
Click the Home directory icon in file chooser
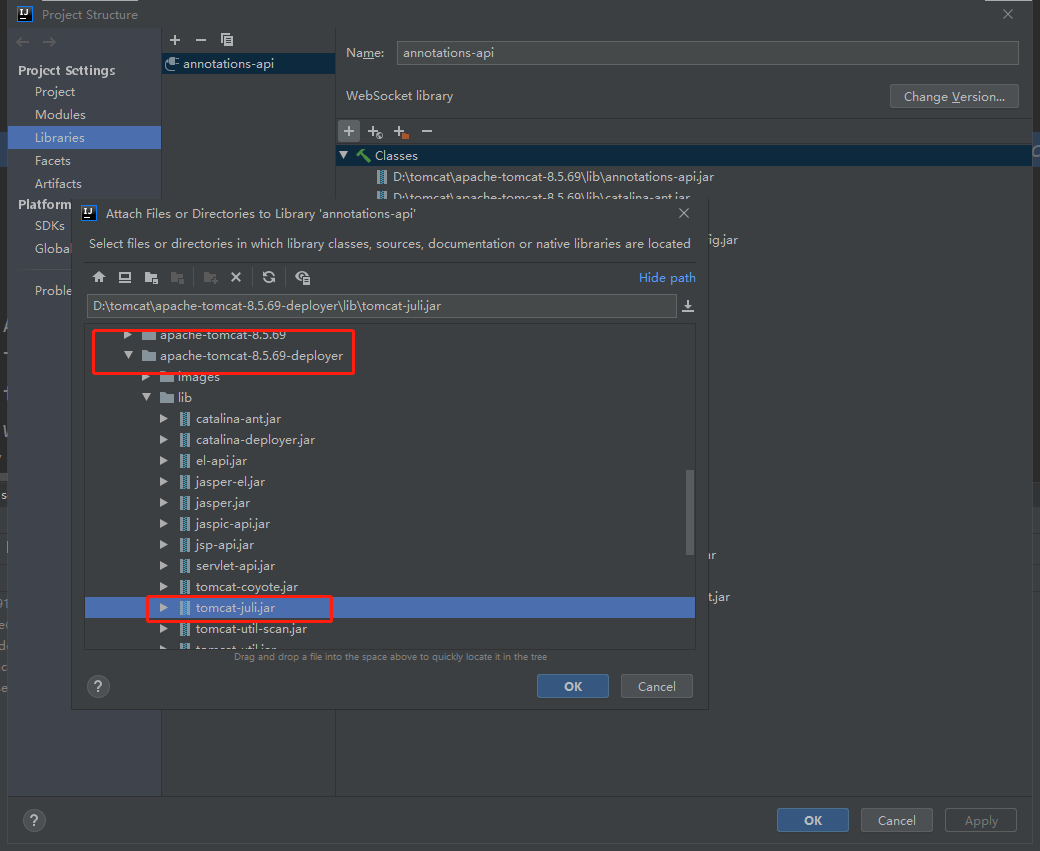click(x=99, y=277)
